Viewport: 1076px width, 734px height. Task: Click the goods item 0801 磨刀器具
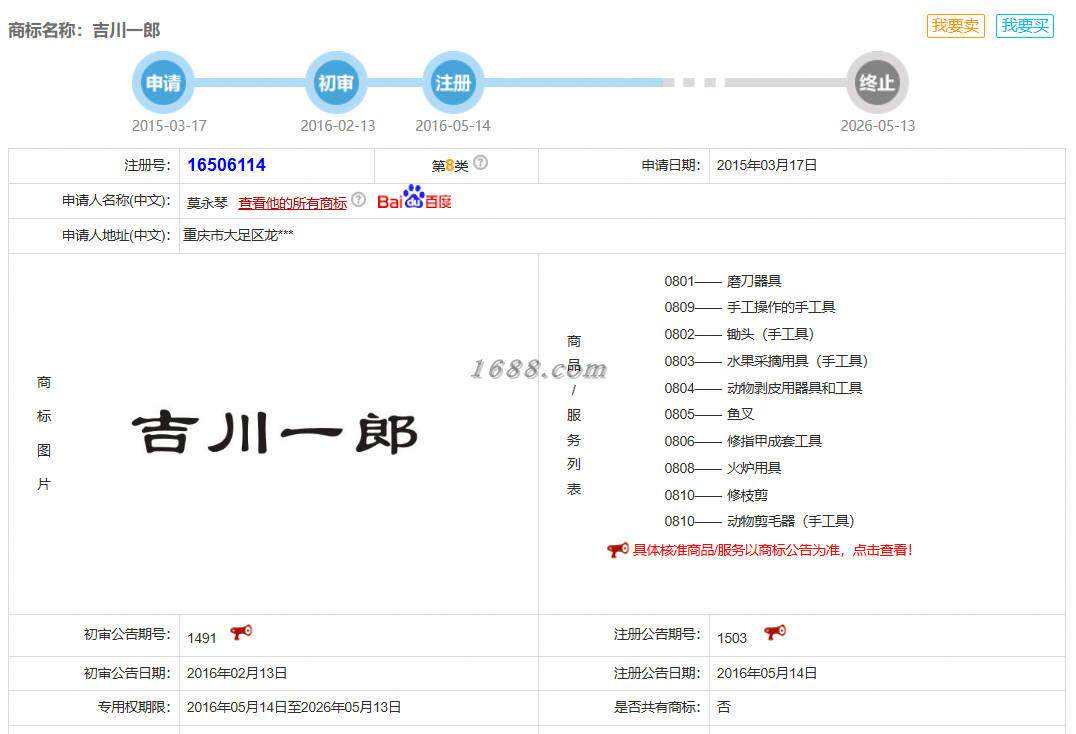pyautogui.click(x=723, y=281)
